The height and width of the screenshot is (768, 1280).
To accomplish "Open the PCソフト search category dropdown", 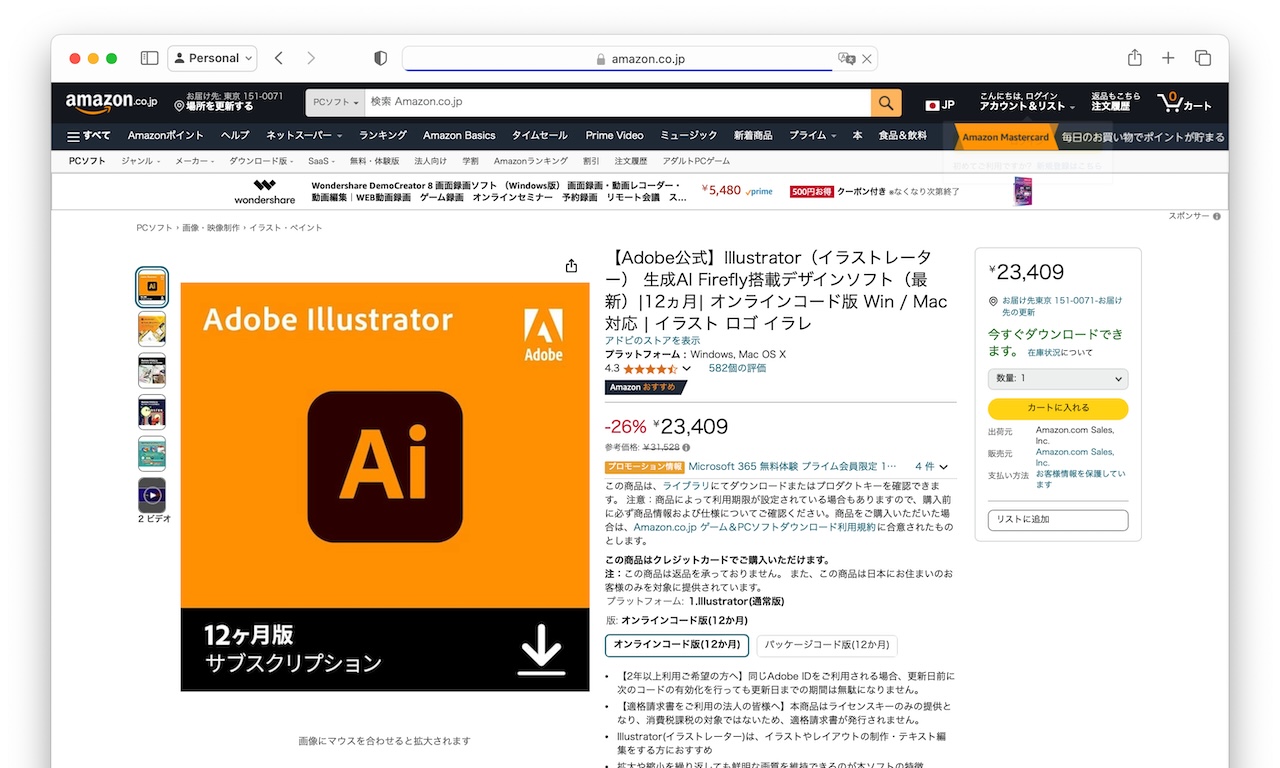I will point(335,102).
